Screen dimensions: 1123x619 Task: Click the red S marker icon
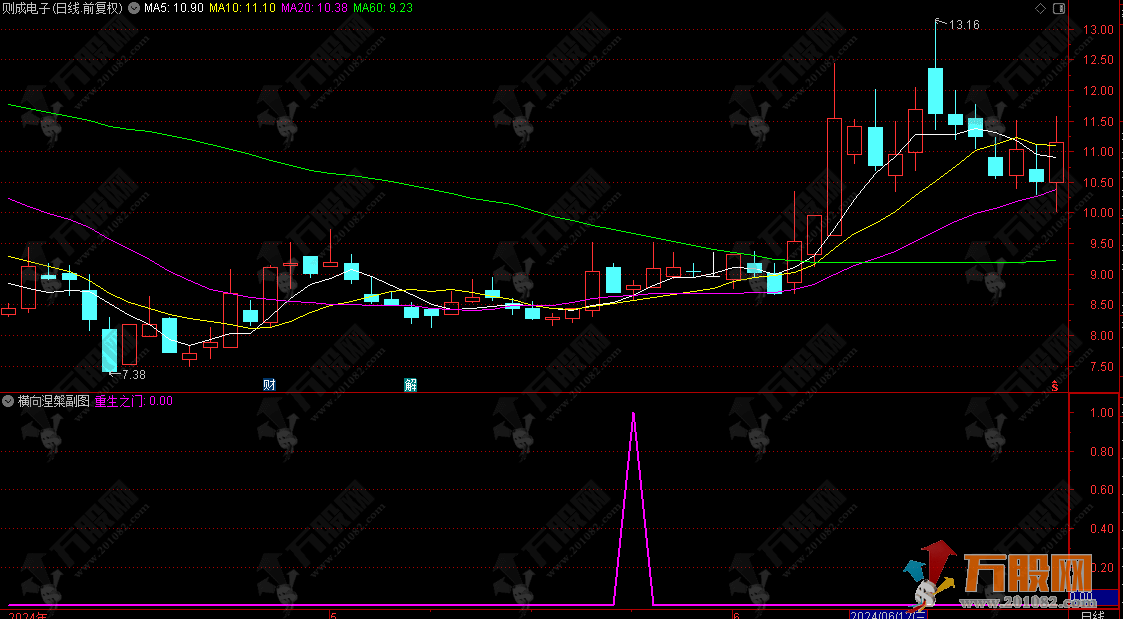pyautogui.click(x=1055, y=385)
